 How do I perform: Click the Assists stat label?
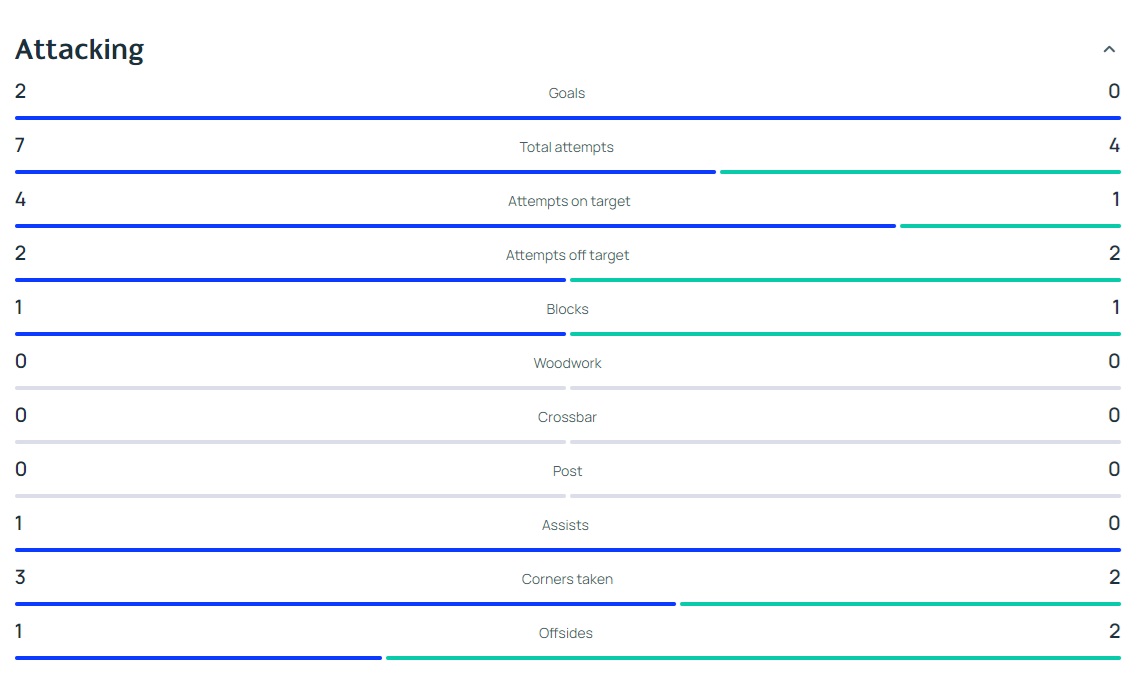[565, 525]
